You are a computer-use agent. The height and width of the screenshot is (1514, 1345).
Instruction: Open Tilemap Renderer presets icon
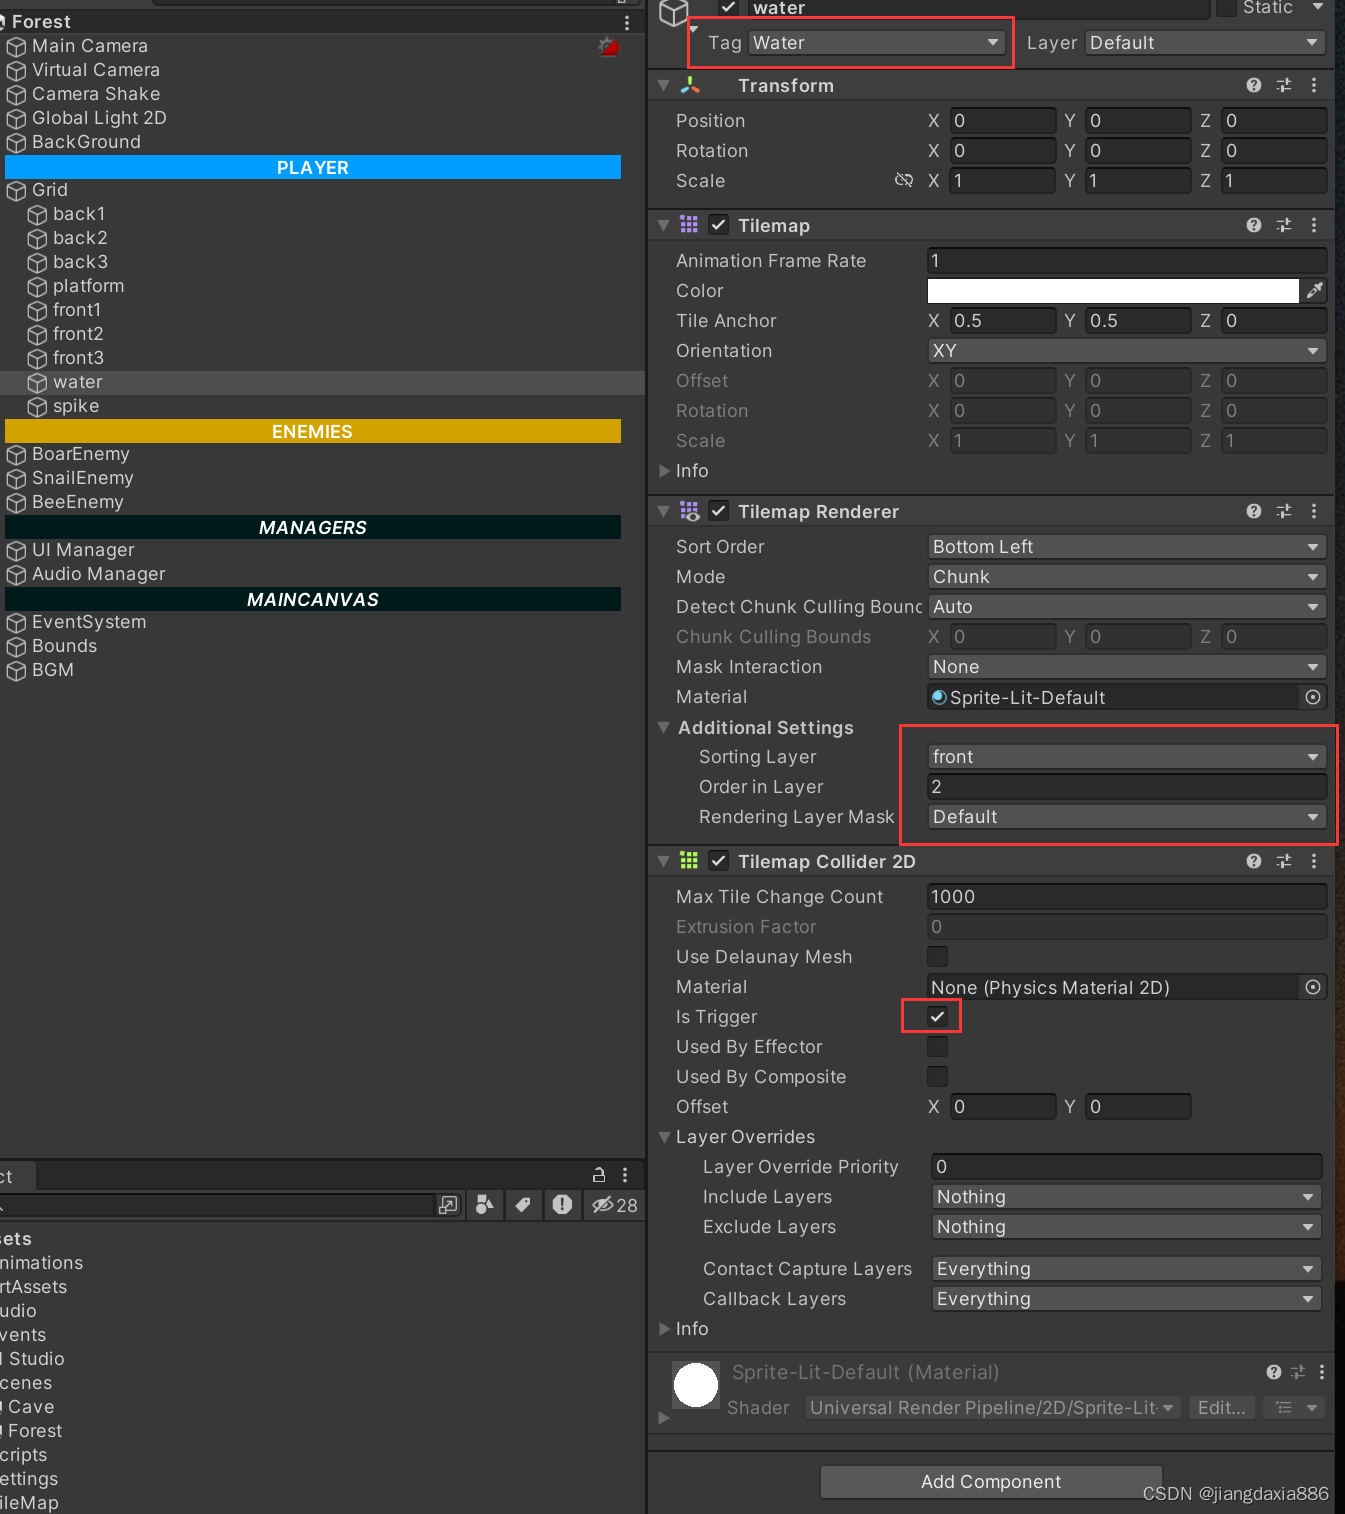[1284, 512]
